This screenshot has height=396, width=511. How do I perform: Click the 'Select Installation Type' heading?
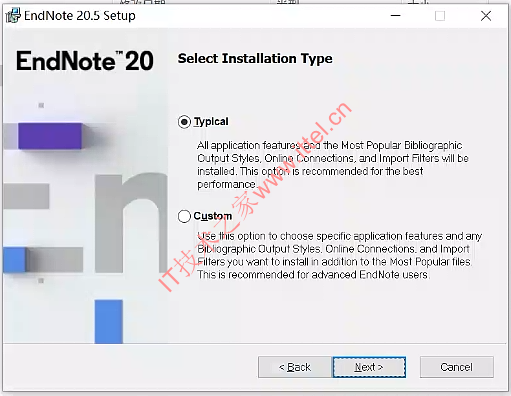coord(255,59)
